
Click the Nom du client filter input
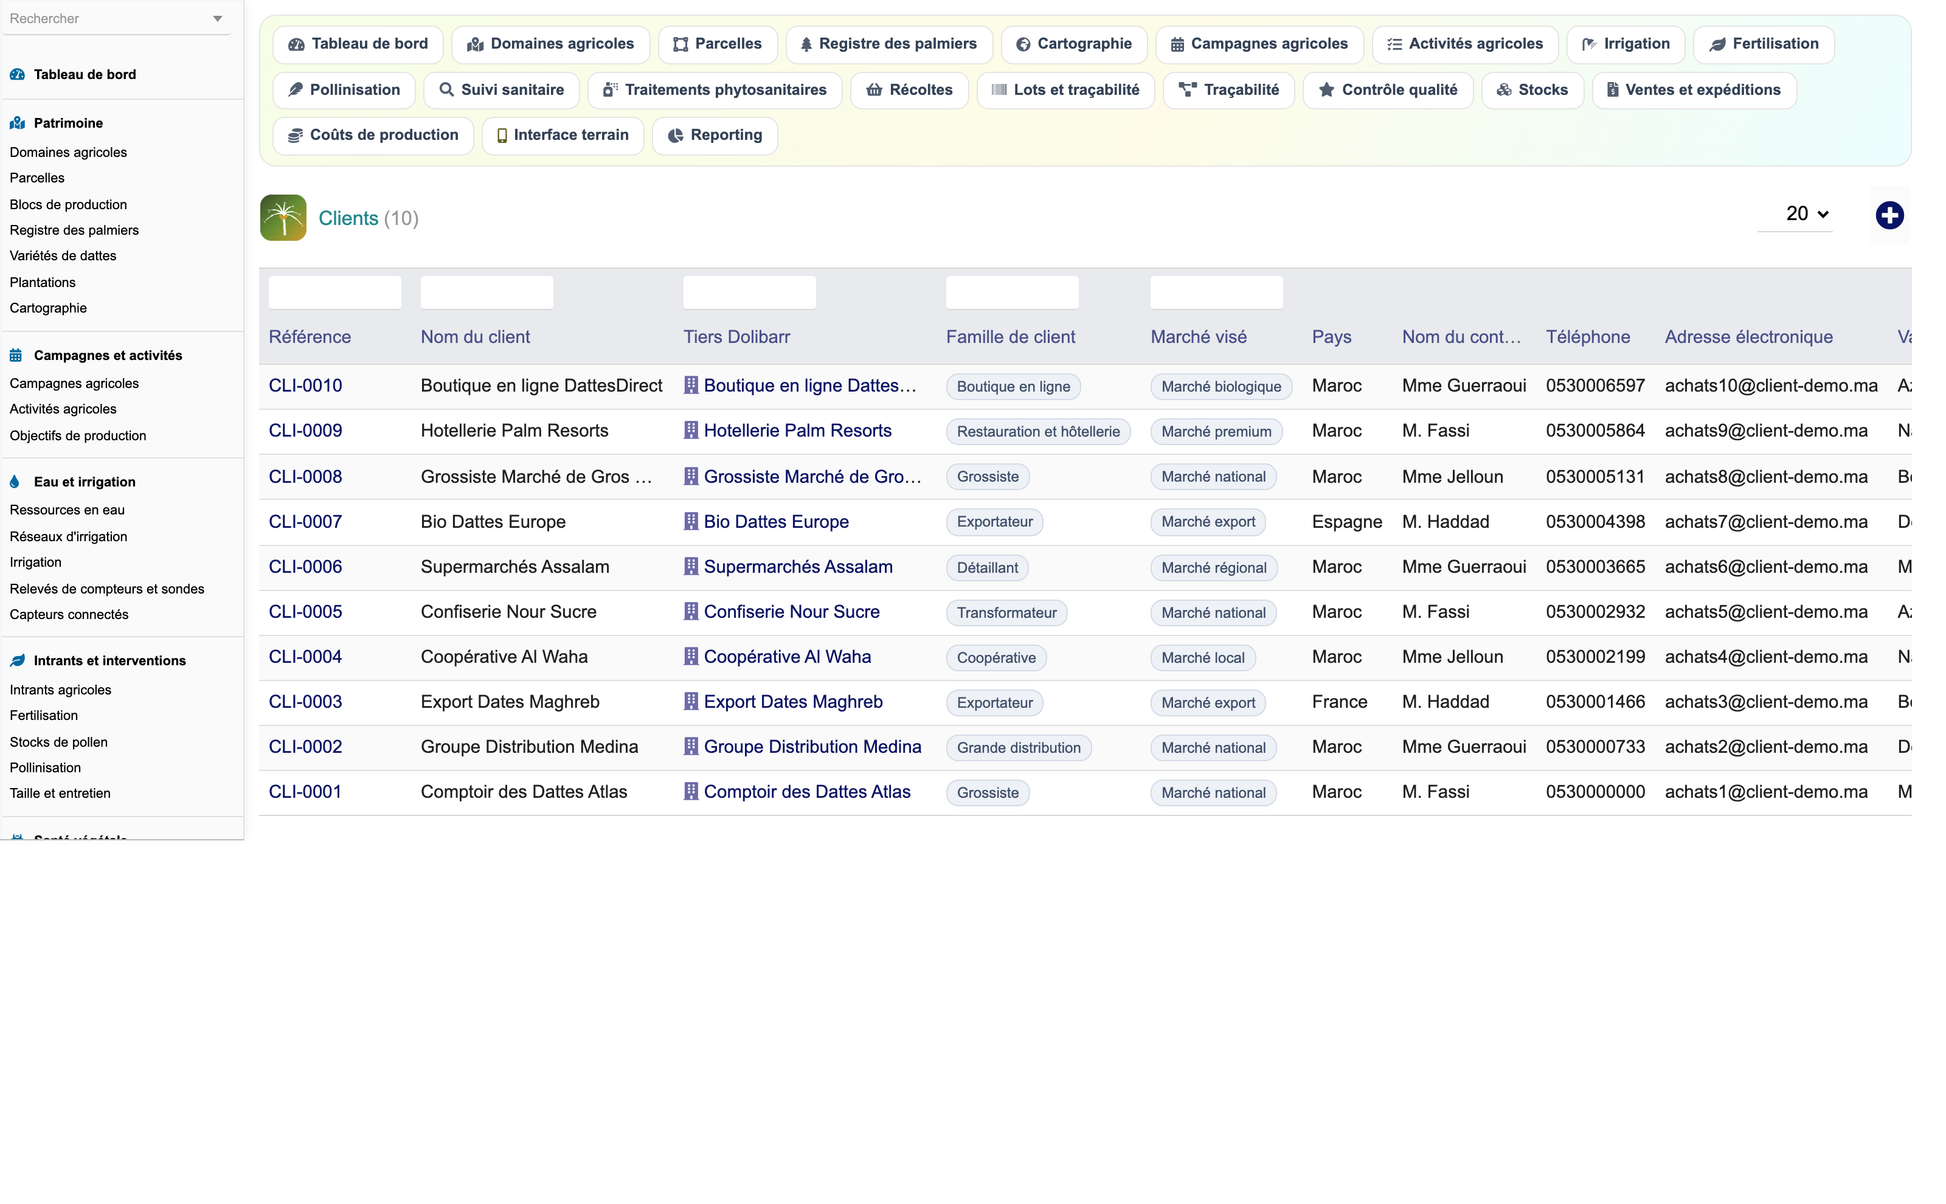[487, 292]
